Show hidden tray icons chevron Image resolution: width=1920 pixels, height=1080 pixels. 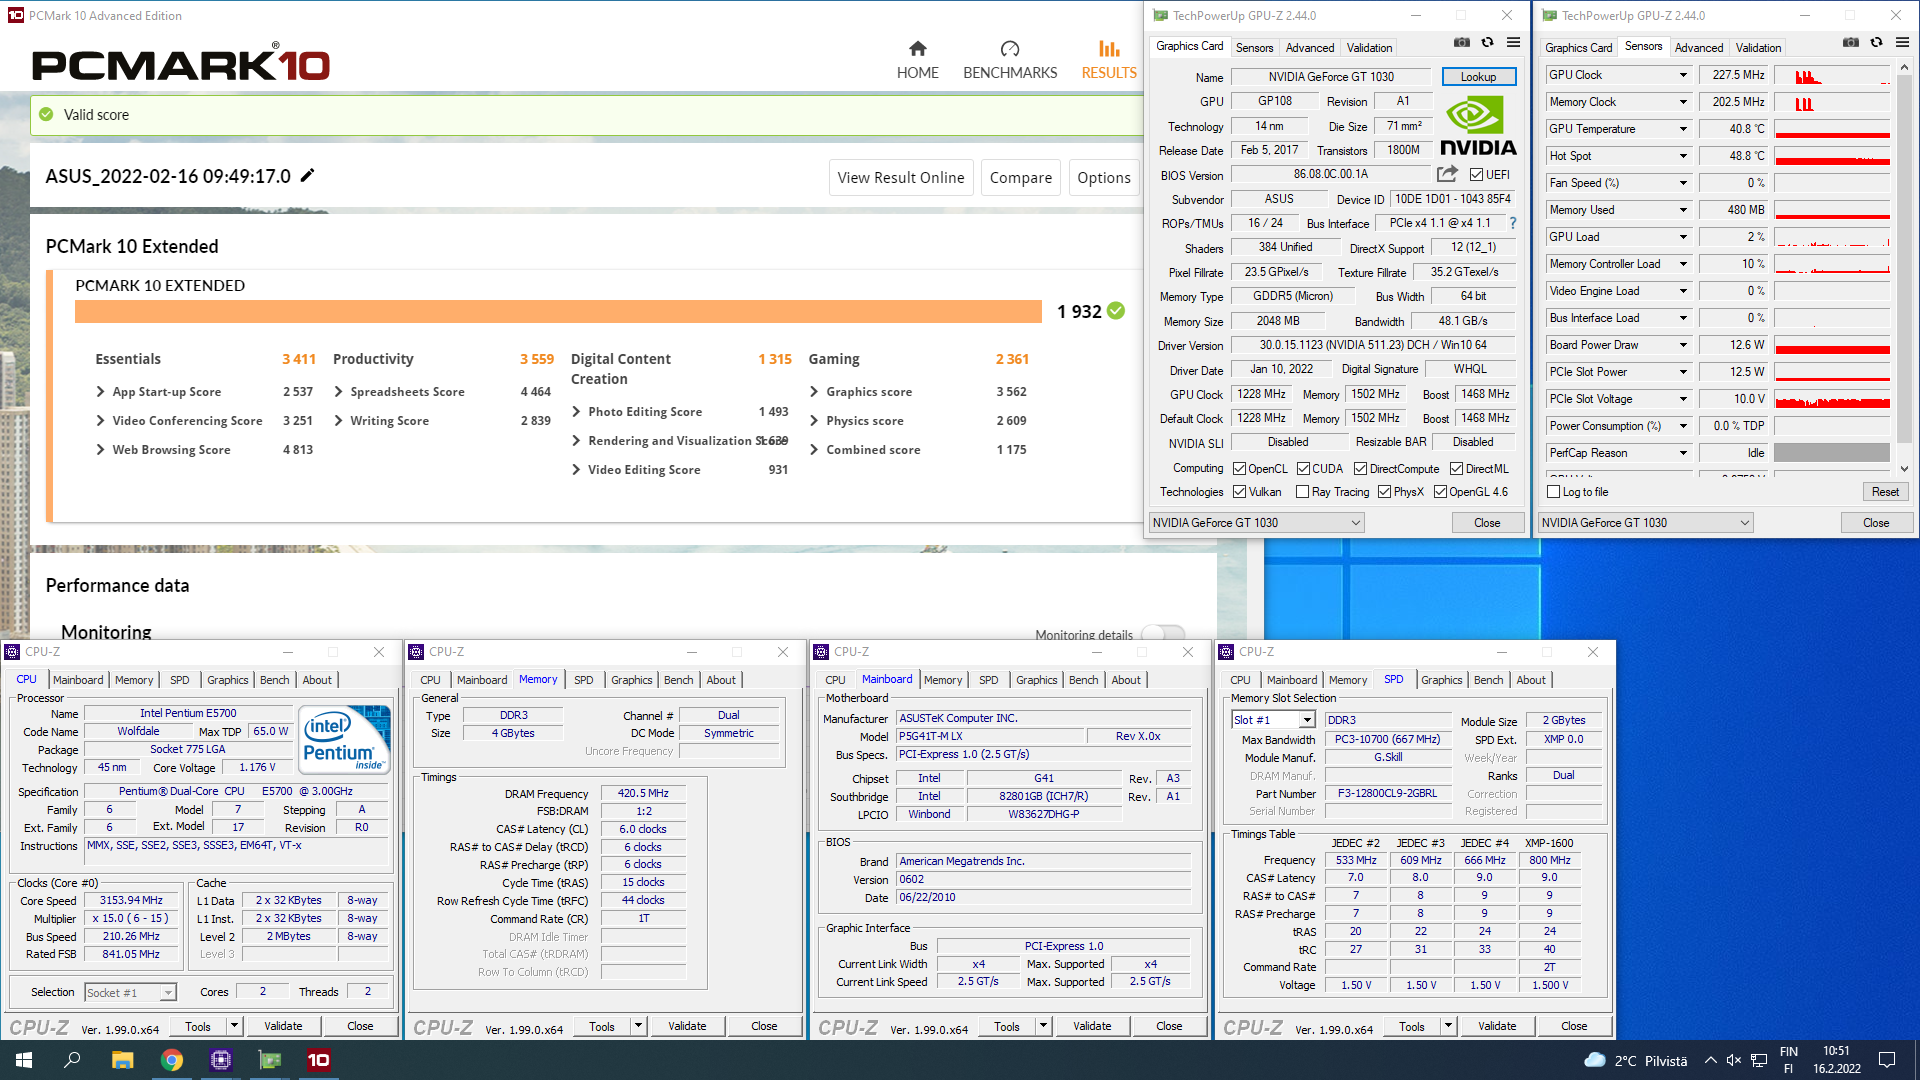pos(1710,1061)
